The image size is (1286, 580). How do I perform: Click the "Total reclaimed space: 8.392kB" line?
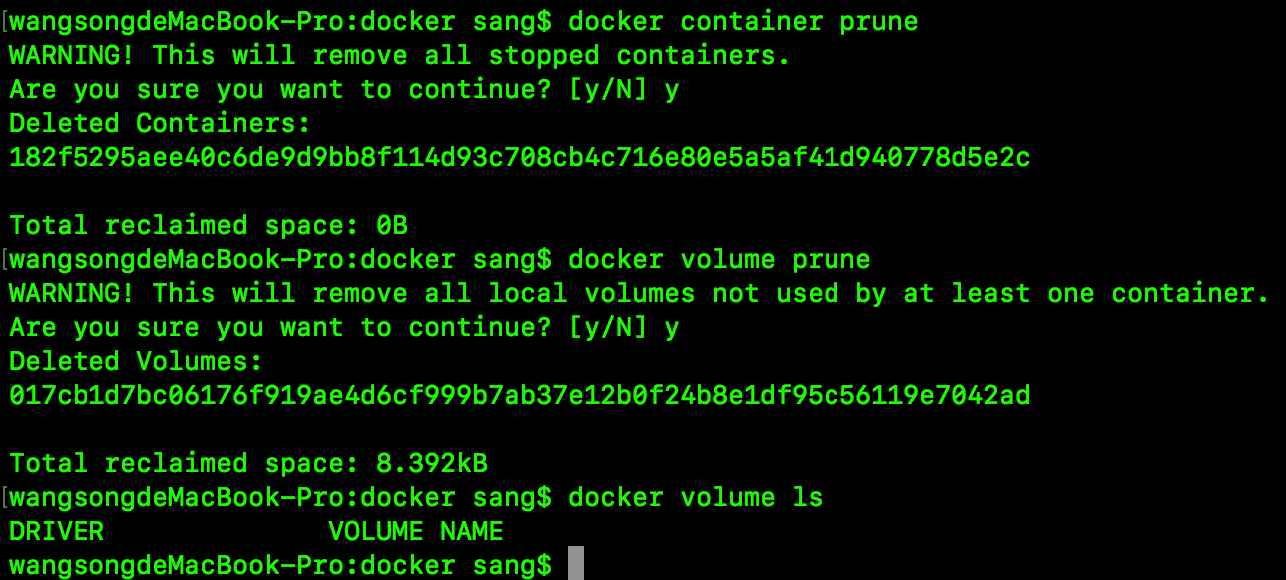pos(248,464)
